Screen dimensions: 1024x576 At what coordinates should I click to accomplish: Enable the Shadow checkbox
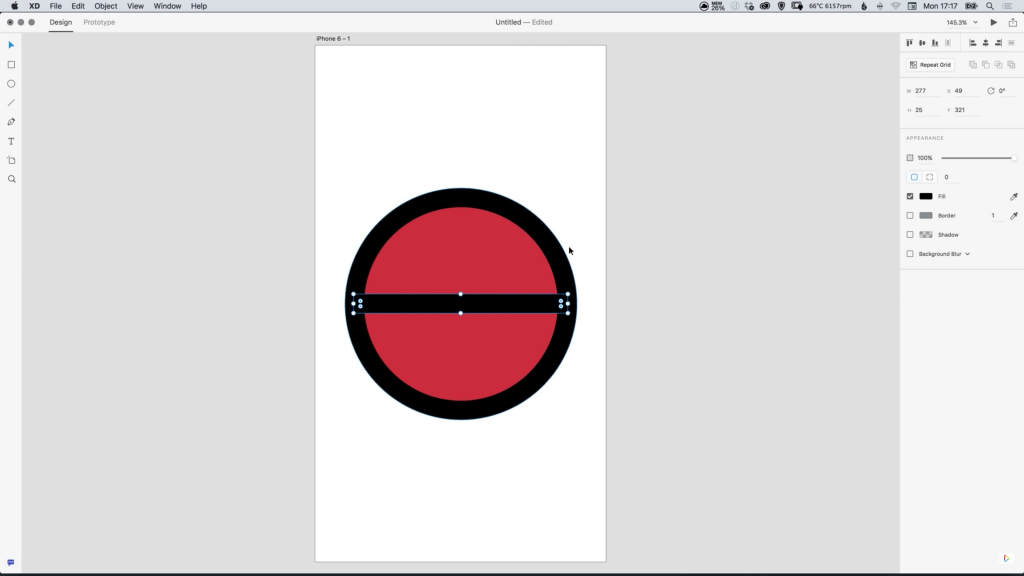coord(910,234)
